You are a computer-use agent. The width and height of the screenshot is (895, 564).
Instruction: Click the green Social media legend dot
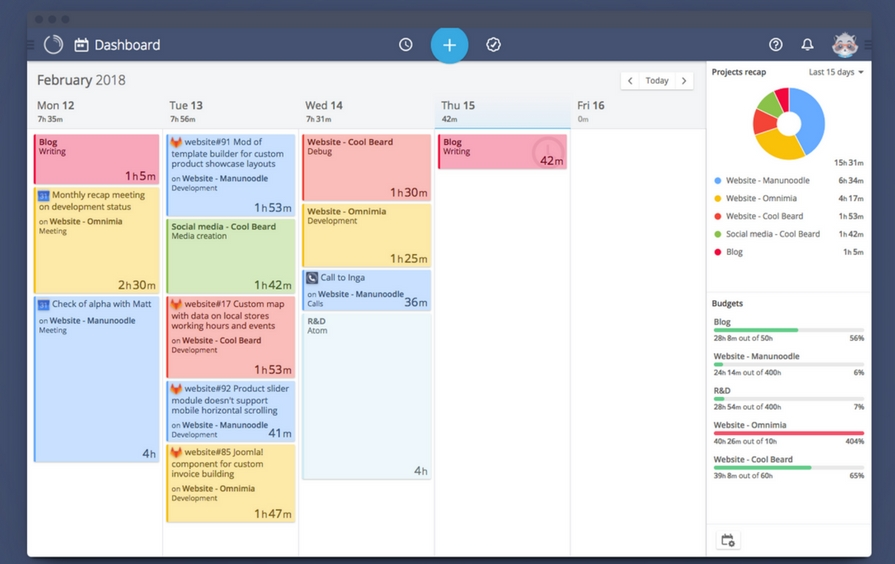coord(717,234)
